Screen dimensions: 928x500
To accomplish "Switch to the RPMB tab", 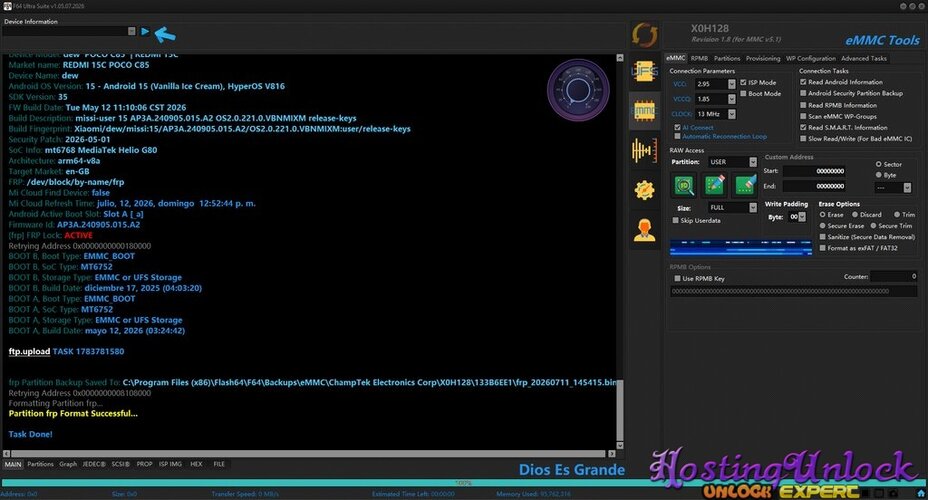I will click(x=699, y=58).
